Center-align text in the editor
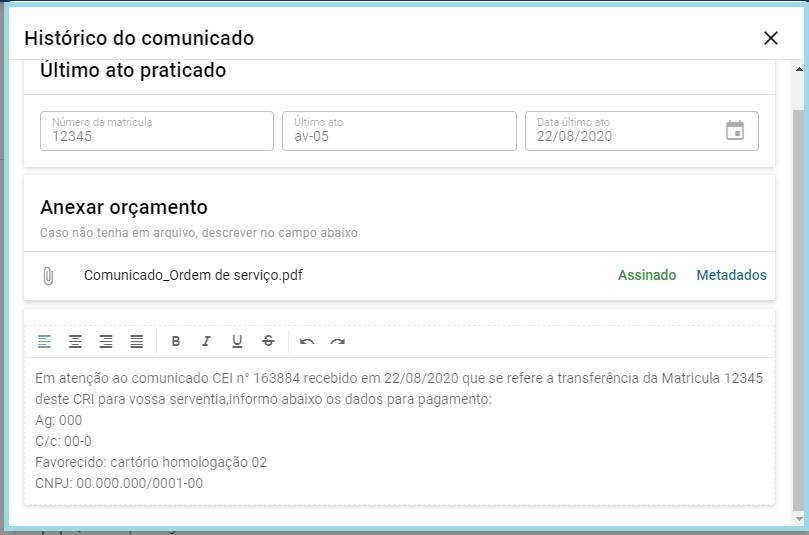Viewport: 809px width, 535px height. click(75, 341)
